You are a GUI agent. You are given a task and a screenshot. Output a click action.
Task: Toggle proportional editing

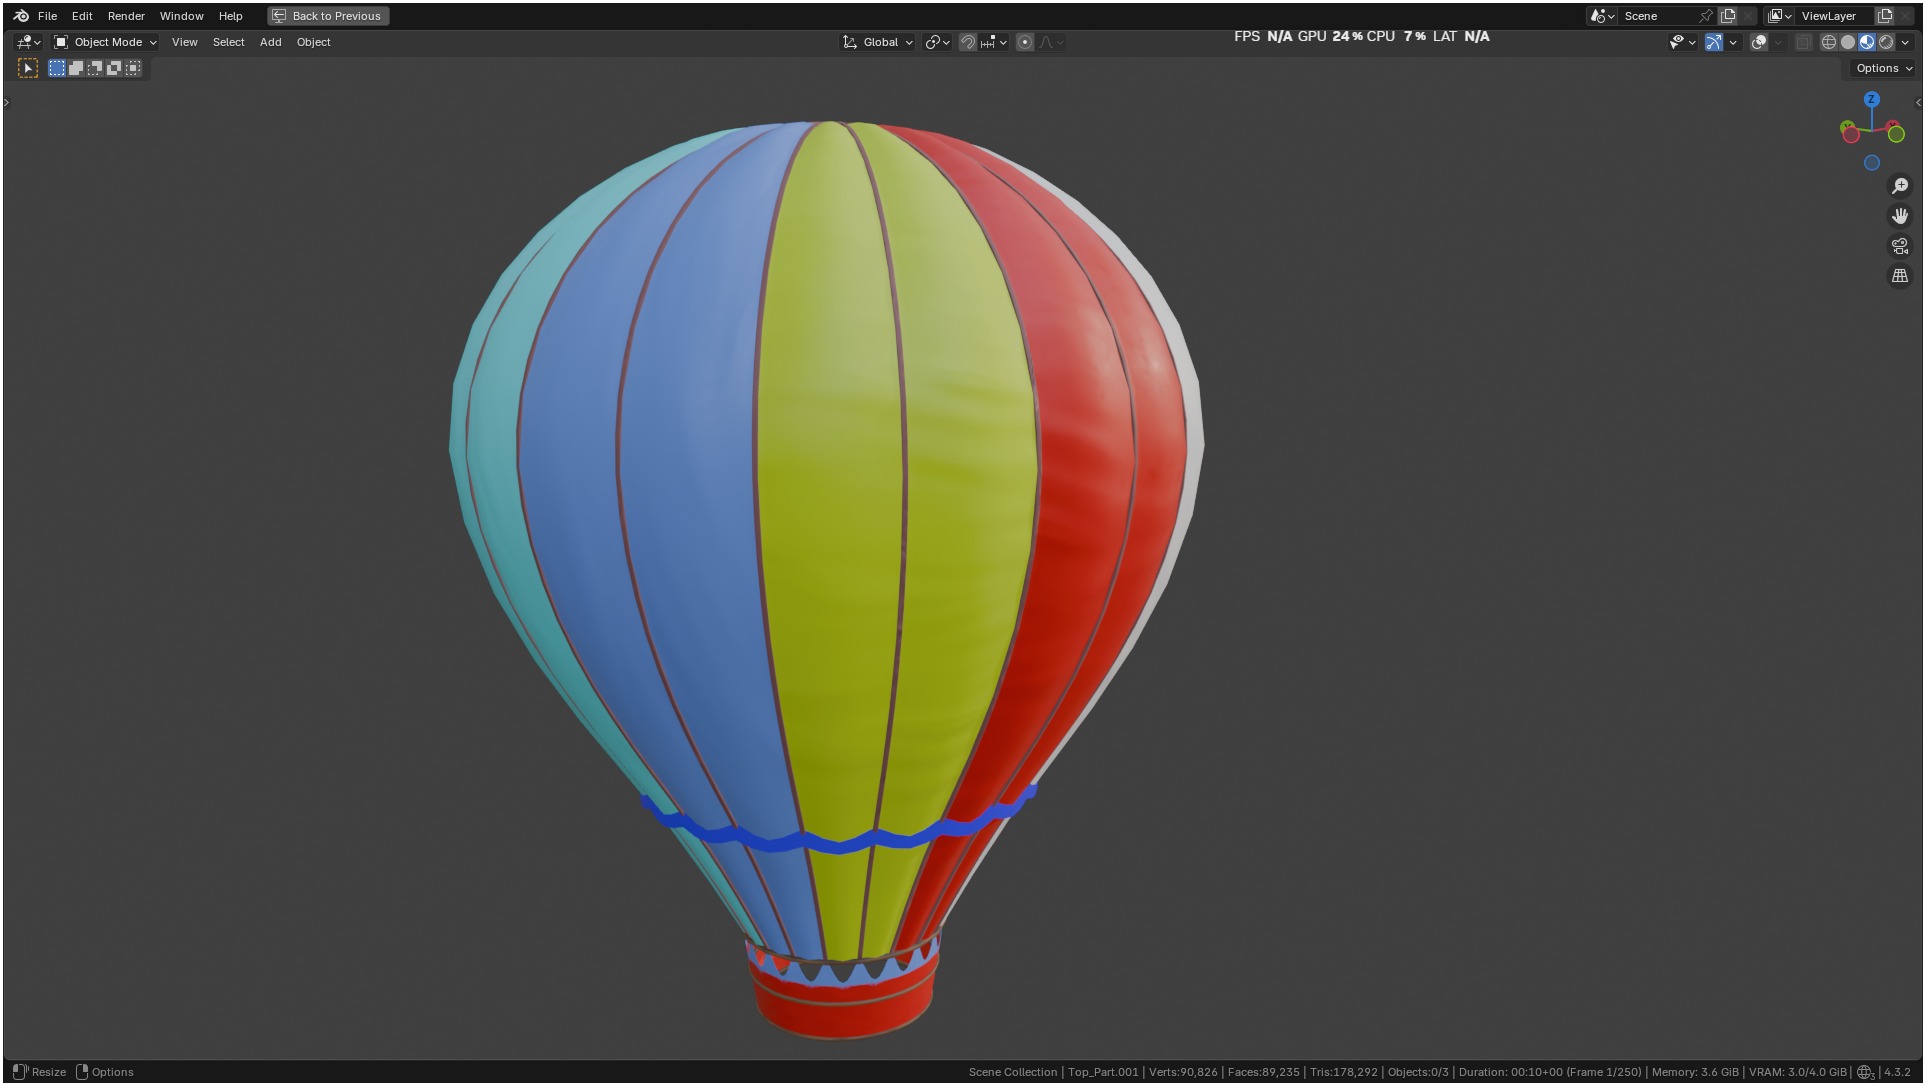tap(1025, 42)
